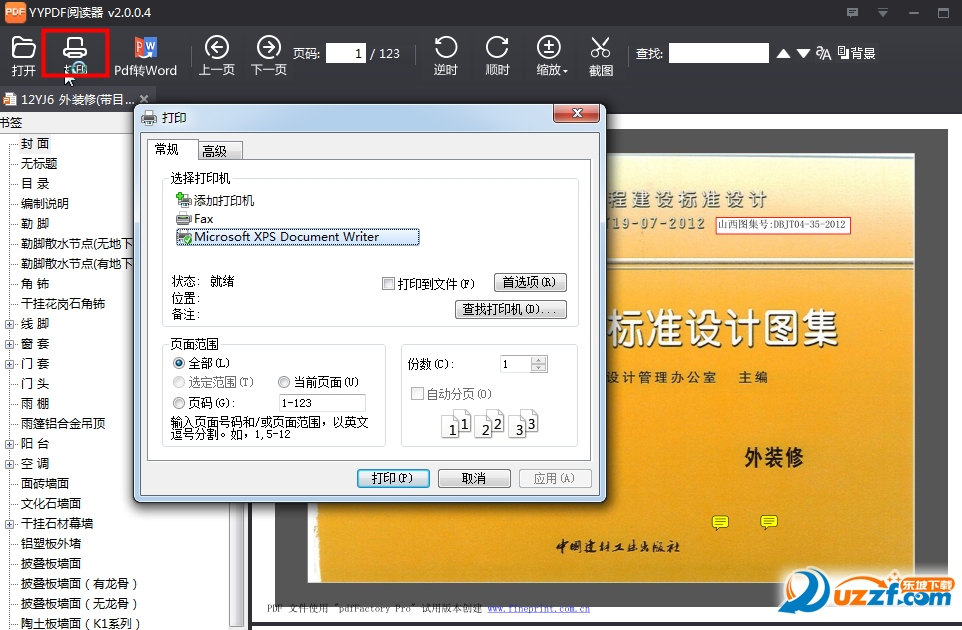Jump to the 干挂花岗石角铈 bookmark
Screen dimensions: 962x630
pyautogui.click(x=63, y=304)
